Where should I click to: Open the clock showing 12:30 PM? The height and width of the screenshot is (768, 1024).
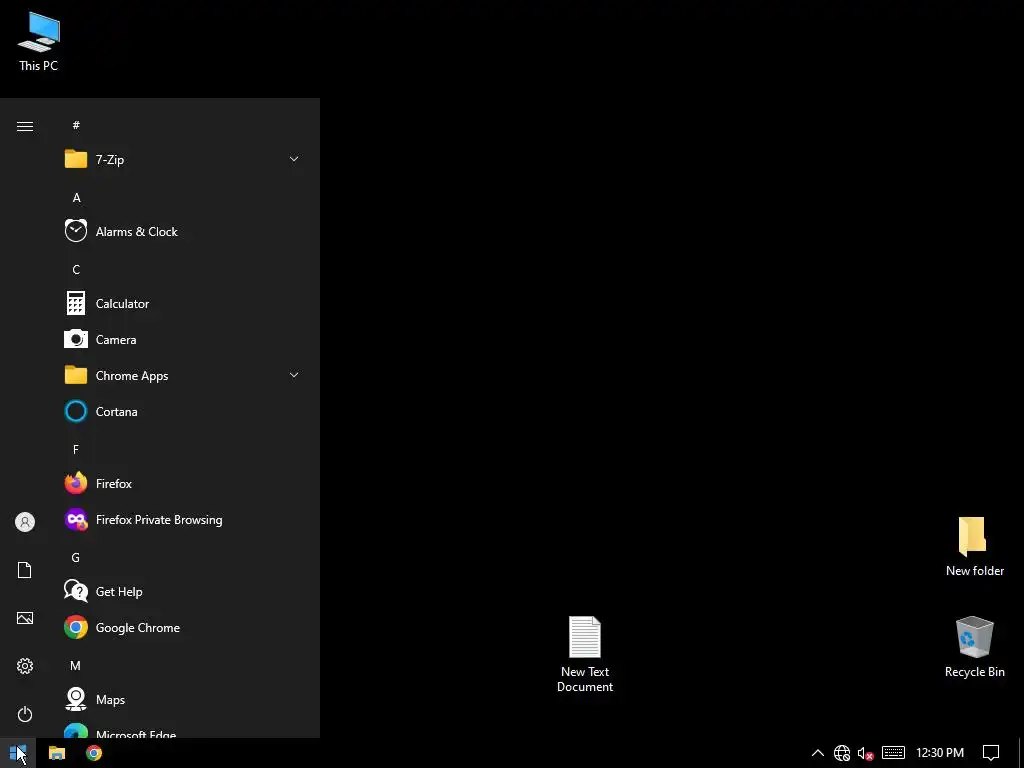[x=940, y=753]
